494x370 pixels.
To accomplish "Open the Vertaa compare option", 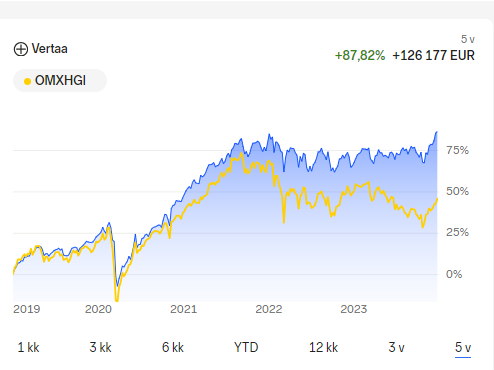I will (41, 49).
